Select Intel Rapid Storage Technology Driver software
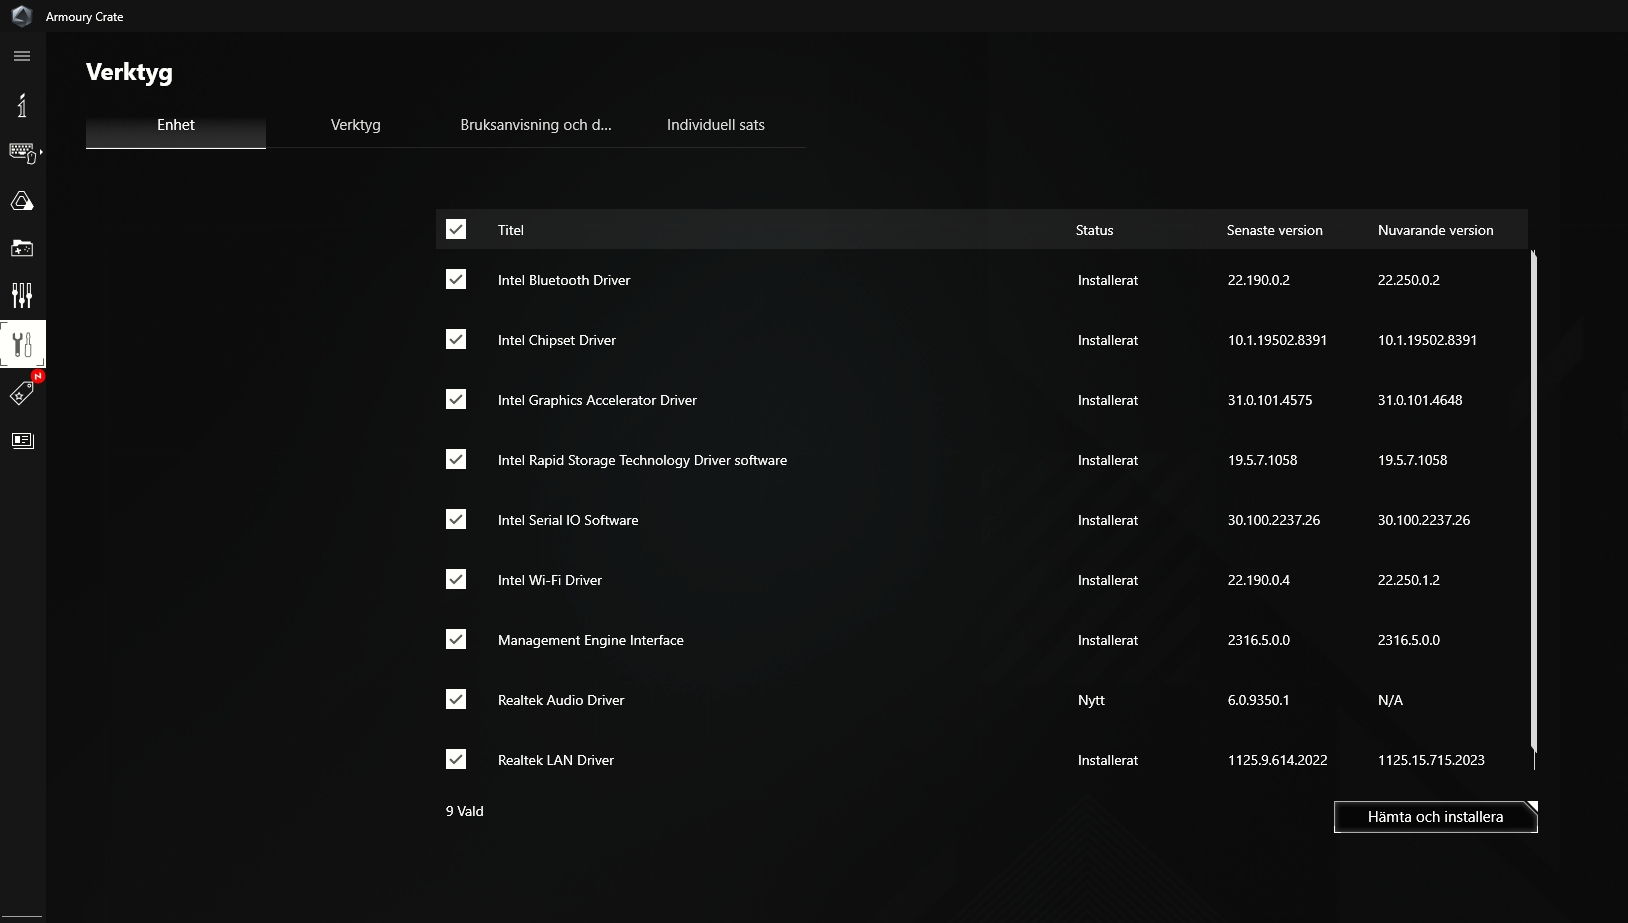 642,460
